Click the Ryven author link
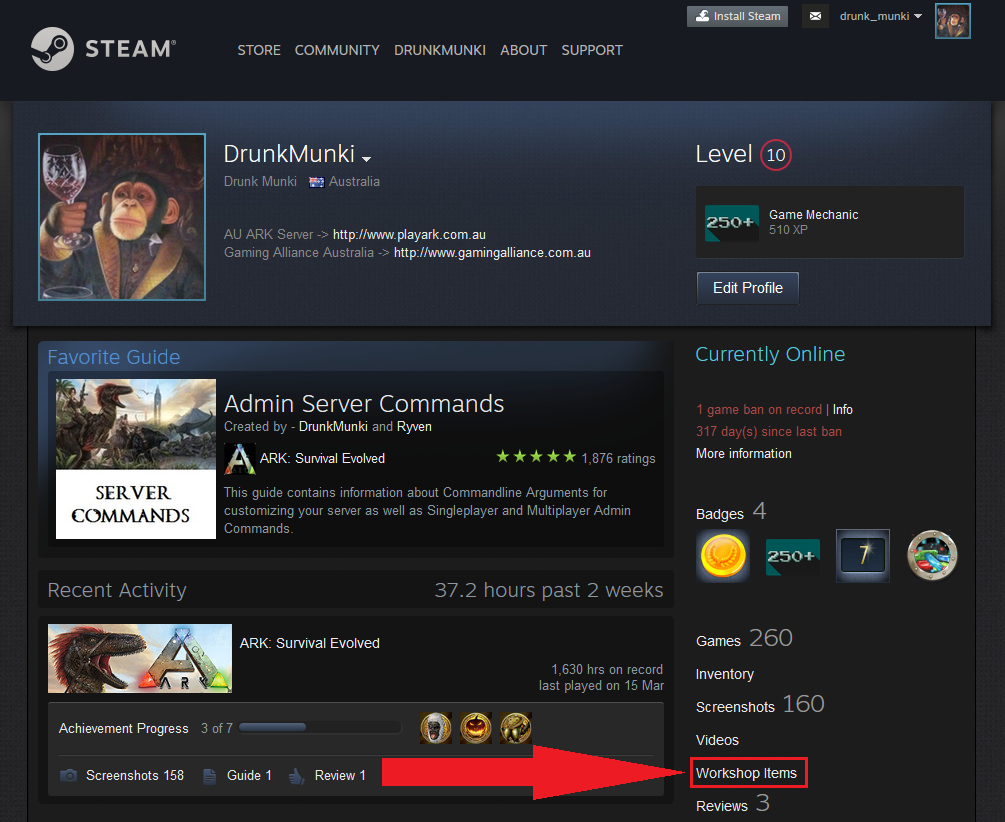The image size is (1005, 822). coord(414,427)
